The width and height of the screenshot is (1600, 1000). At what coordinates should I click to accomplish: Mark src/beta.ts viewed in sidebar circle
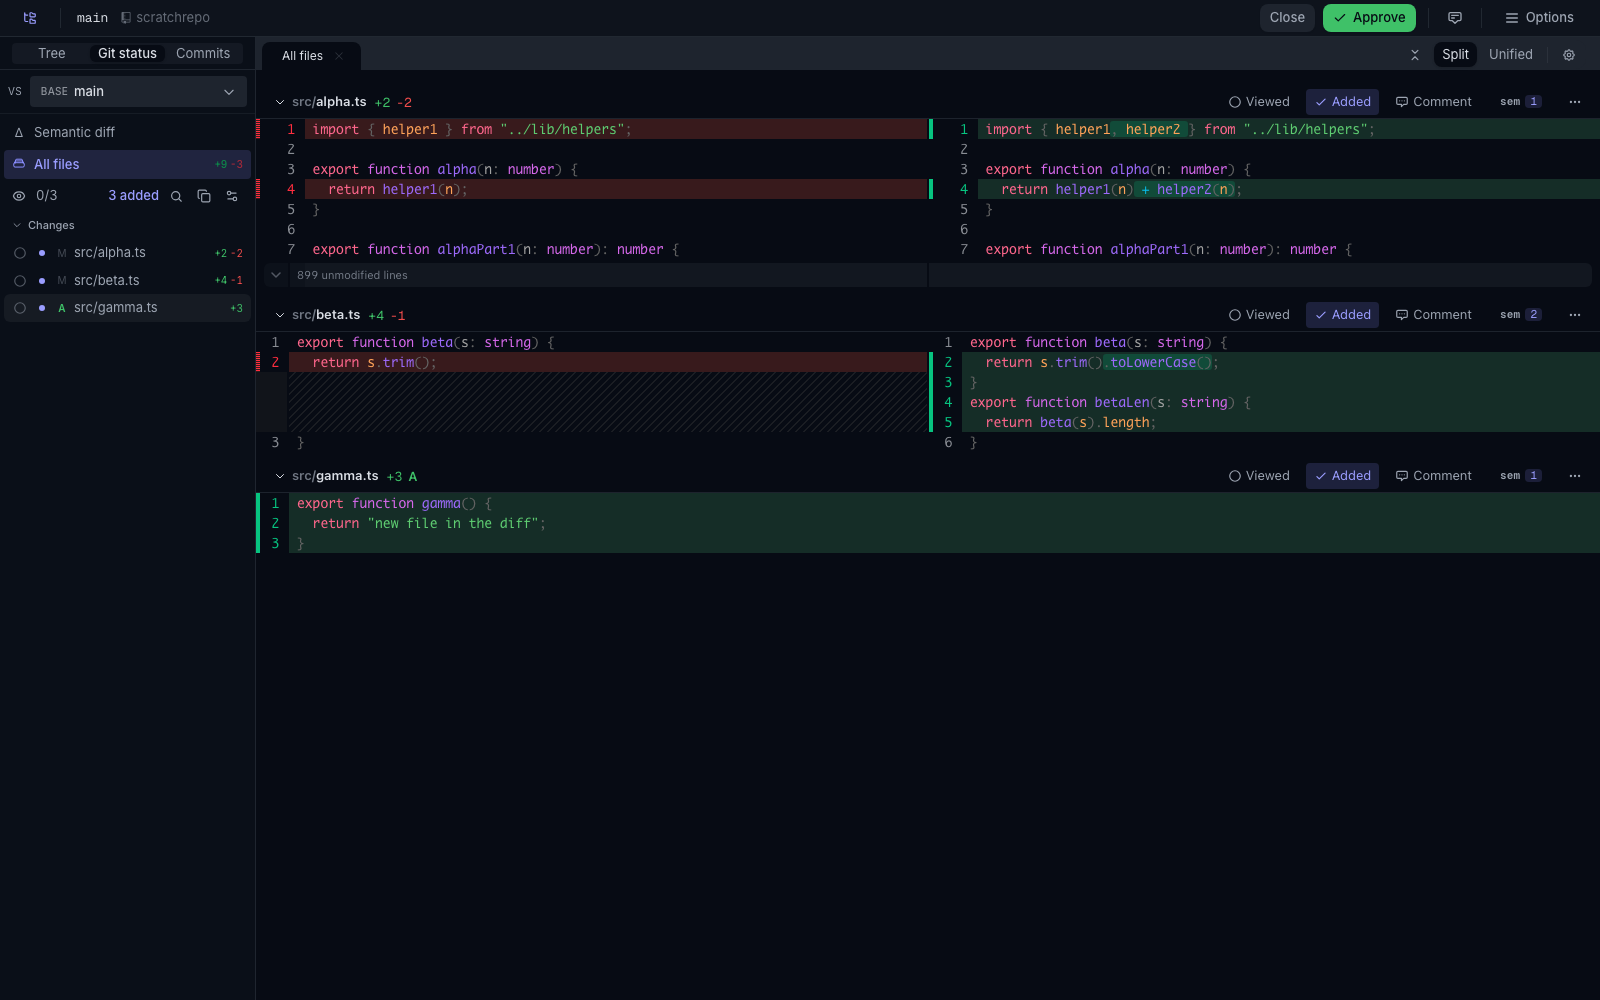point(20,281)
